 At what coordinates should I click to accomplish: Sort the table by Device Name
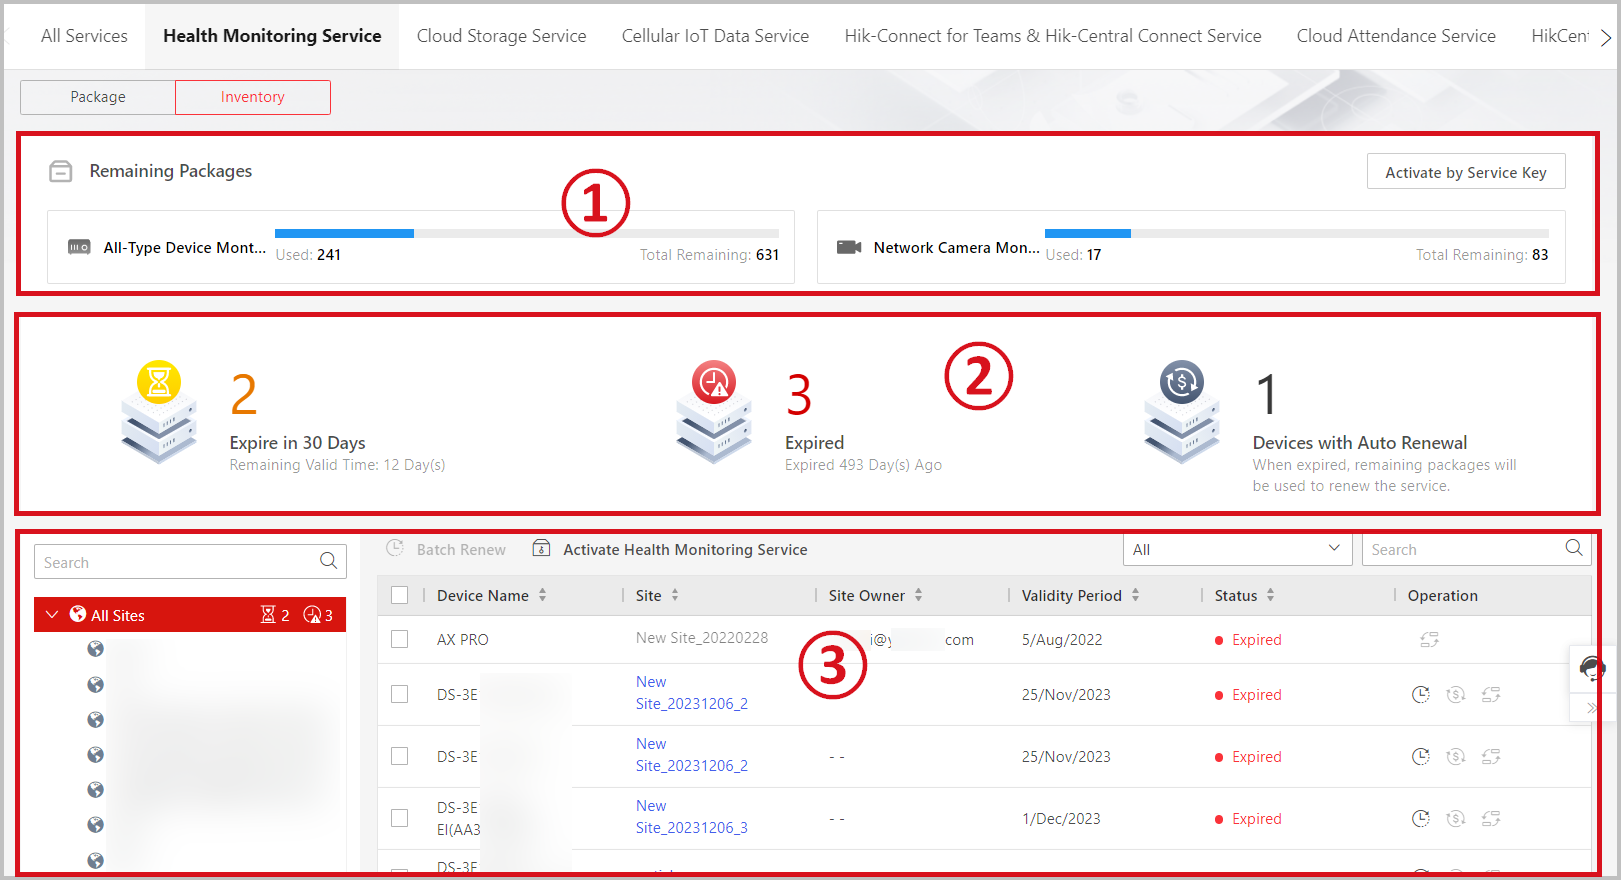543,595
